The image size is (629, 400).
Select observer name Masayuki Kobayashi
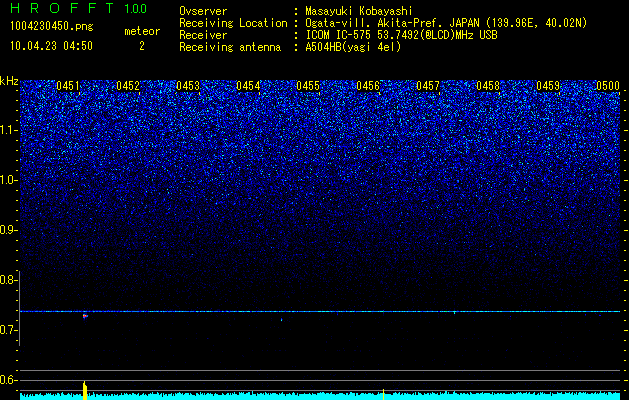[x=359, y=11]
